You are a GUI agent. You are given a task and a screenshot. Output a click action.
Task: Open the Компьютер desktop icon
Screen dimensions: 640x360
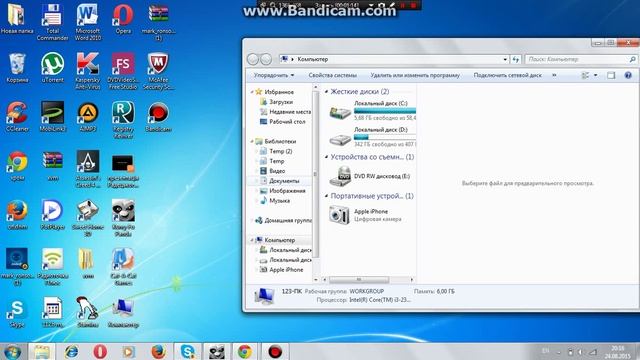point(123,313)
